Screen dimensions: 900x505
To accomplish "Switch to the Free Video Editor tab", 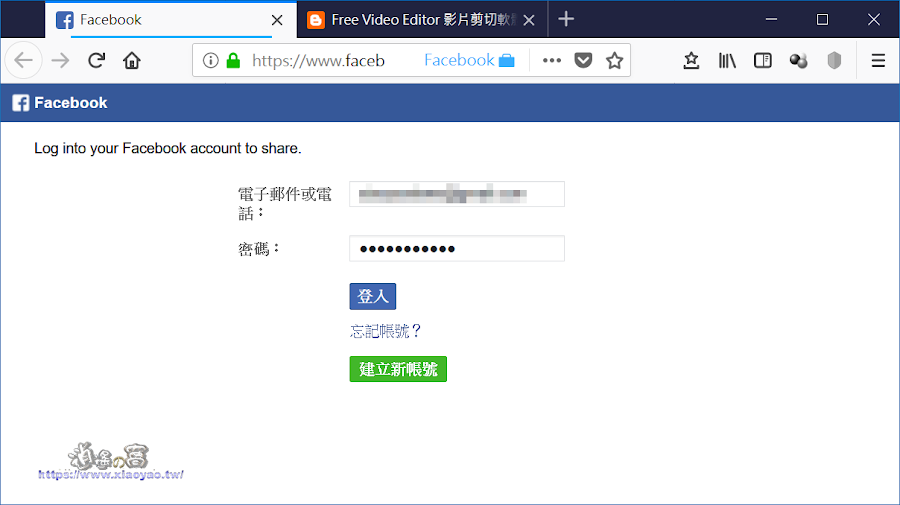I will (x=422, y=20).
